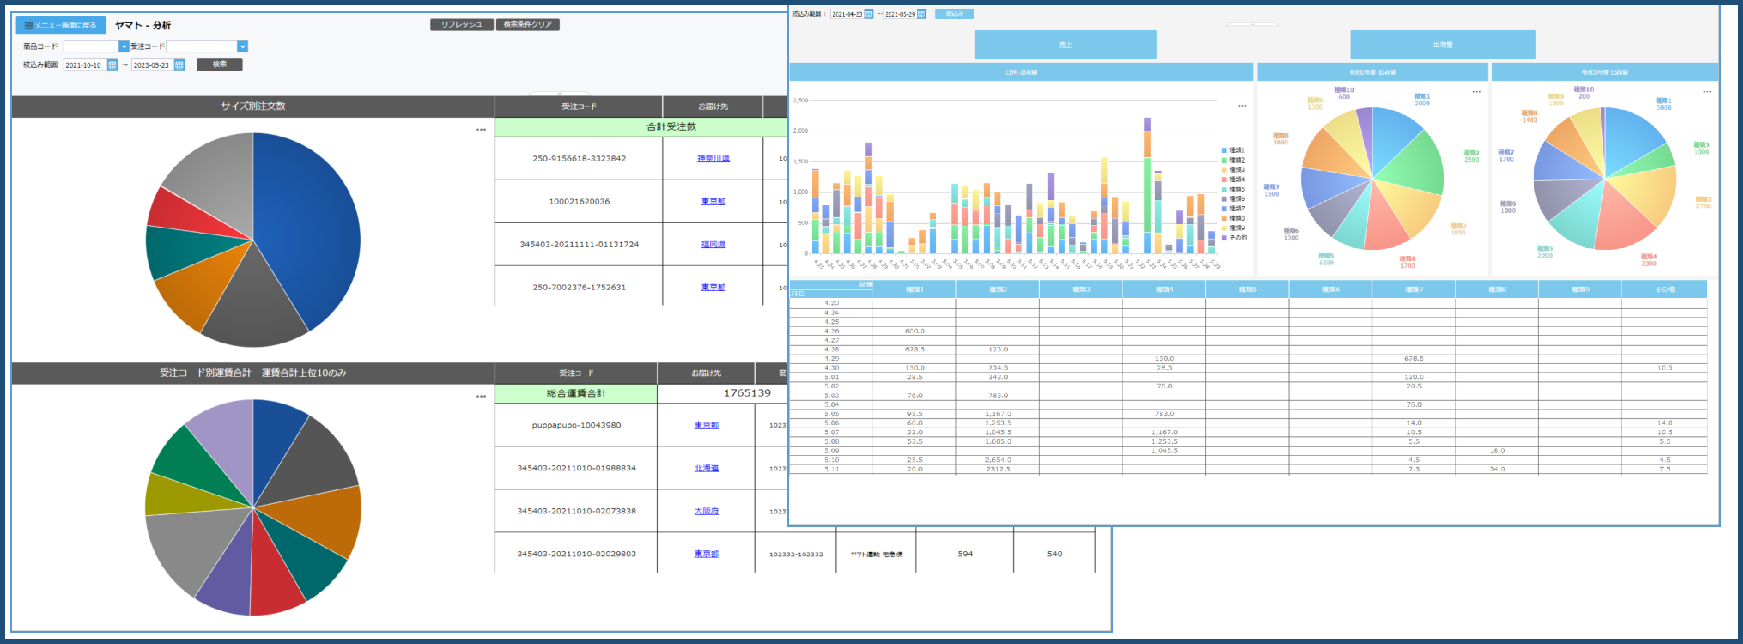Toggle 種類1 in the bar chart legend
The image size is (1743, 644).
pos(1234,151)
